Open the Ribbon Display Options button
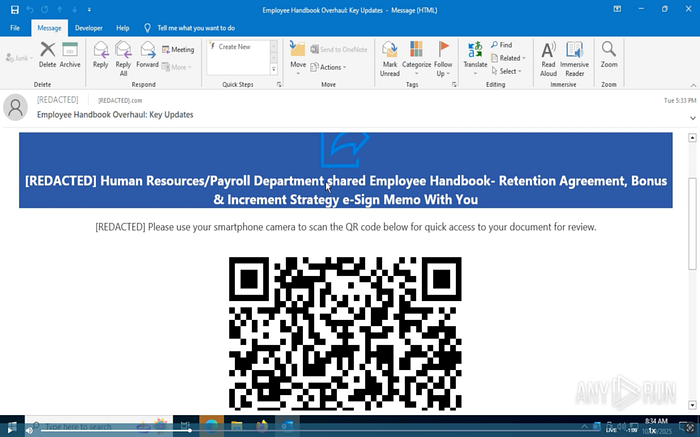Image resolution: width=700 pixels, height=437 pixels. [x=617, y=9]
